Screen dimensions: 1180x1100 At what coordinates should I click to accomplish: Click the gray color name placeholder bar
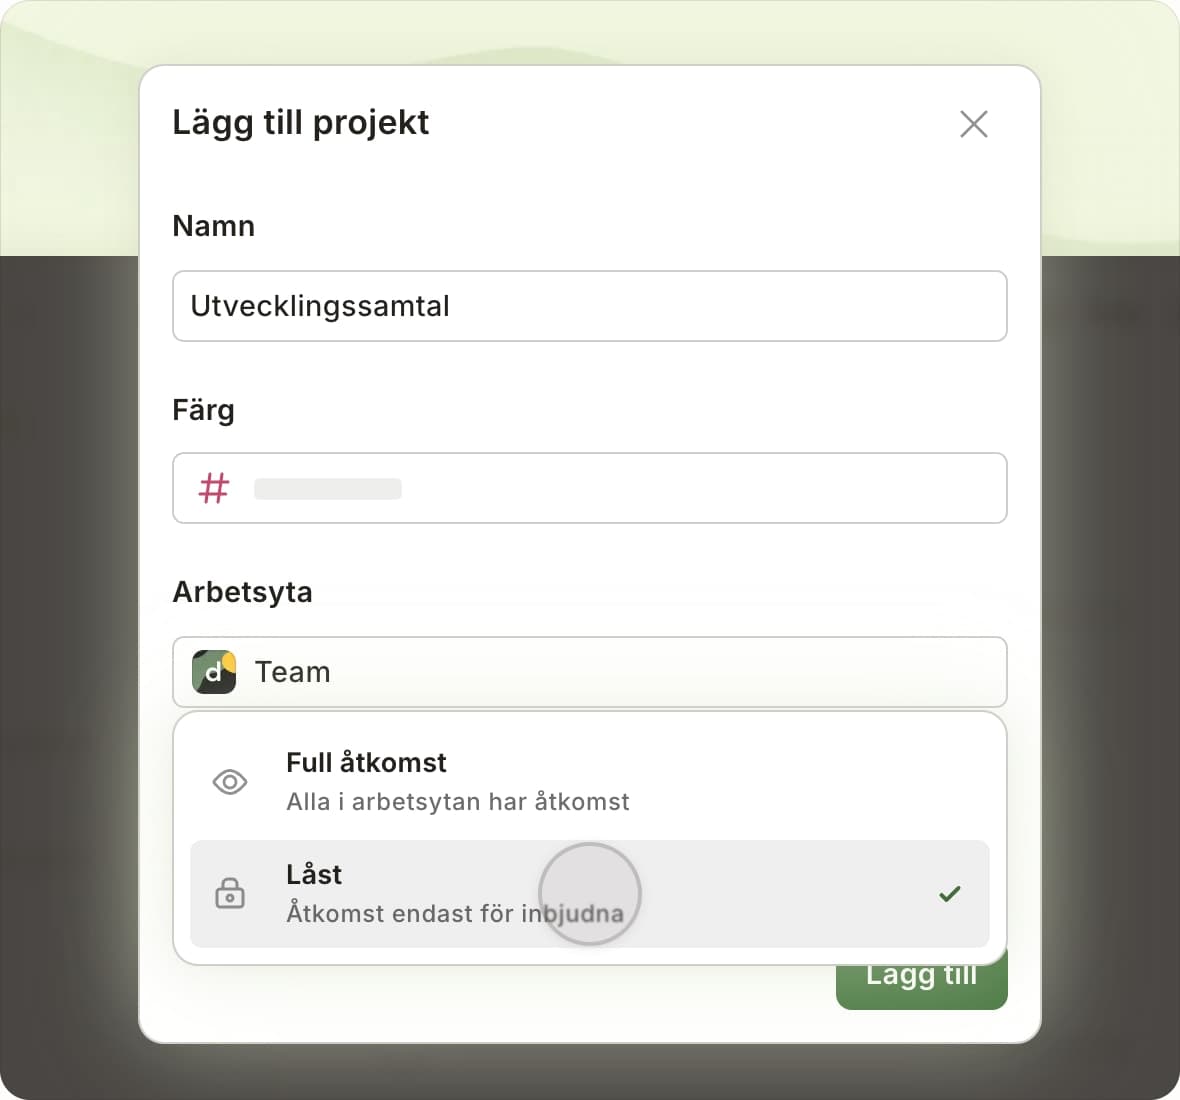pos(328,489)
